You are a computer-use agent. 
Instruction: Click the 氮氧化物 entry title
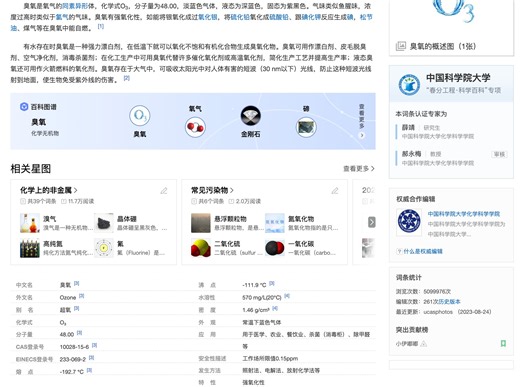(x=301, y=219)
